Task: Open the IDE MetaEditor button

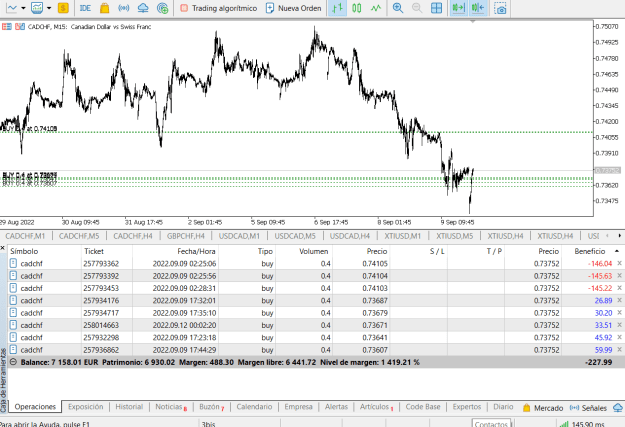Action: (85, 8)
